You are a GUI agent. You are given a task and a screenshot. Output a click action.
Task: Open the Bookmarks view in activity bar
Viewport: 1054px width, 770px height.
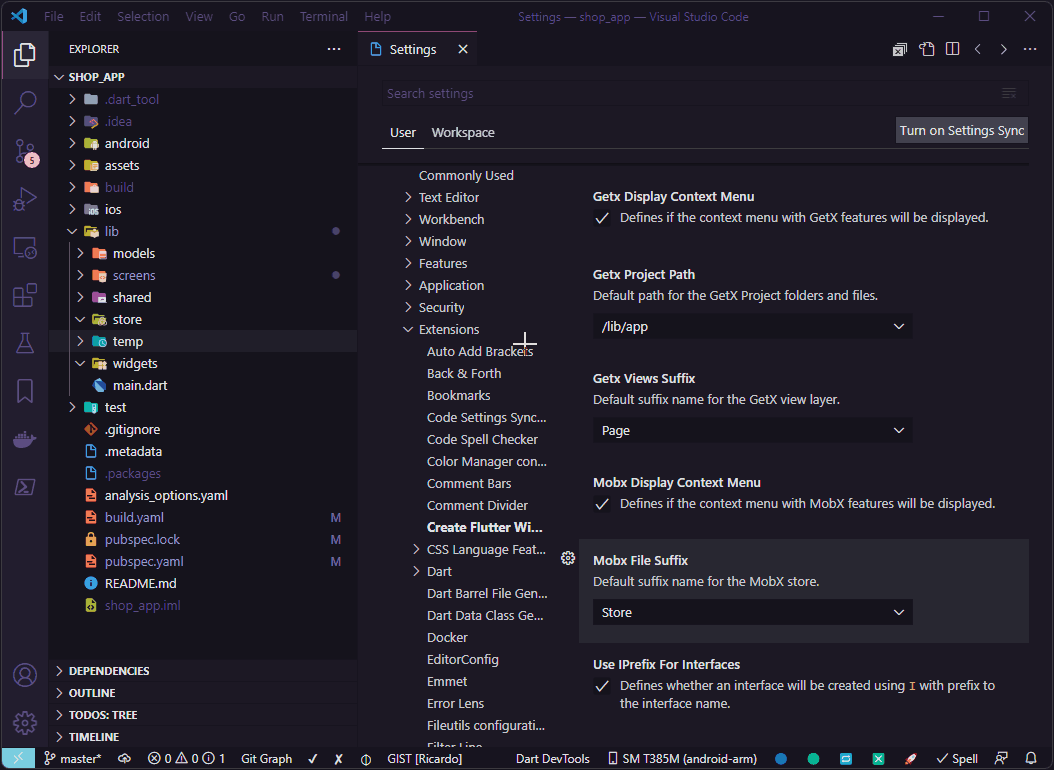pyautogui.click(x=25, y=391)
